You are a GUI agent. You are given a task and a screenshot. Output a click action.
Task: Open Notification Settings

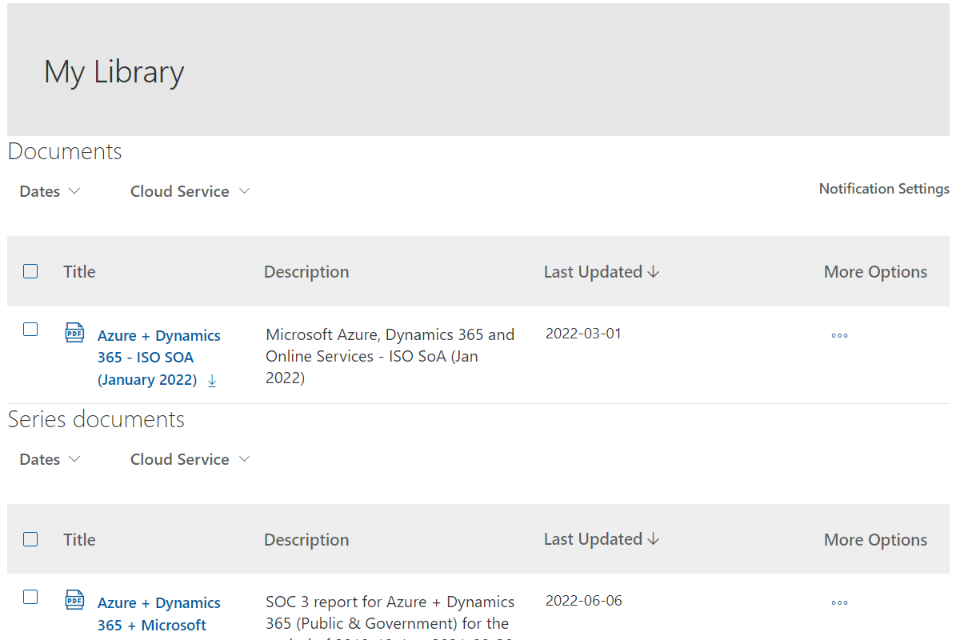[x=883, y=189]
